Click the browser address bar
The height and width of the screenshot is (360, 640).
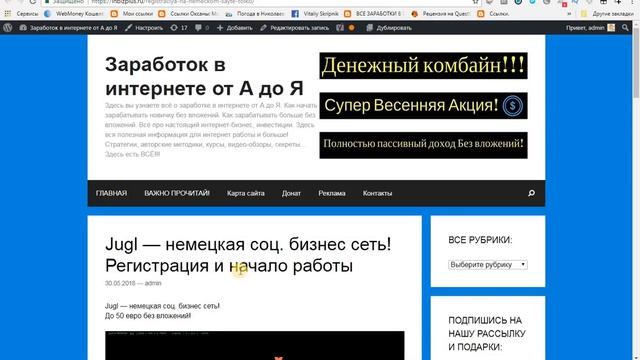[x=261, y=2]
